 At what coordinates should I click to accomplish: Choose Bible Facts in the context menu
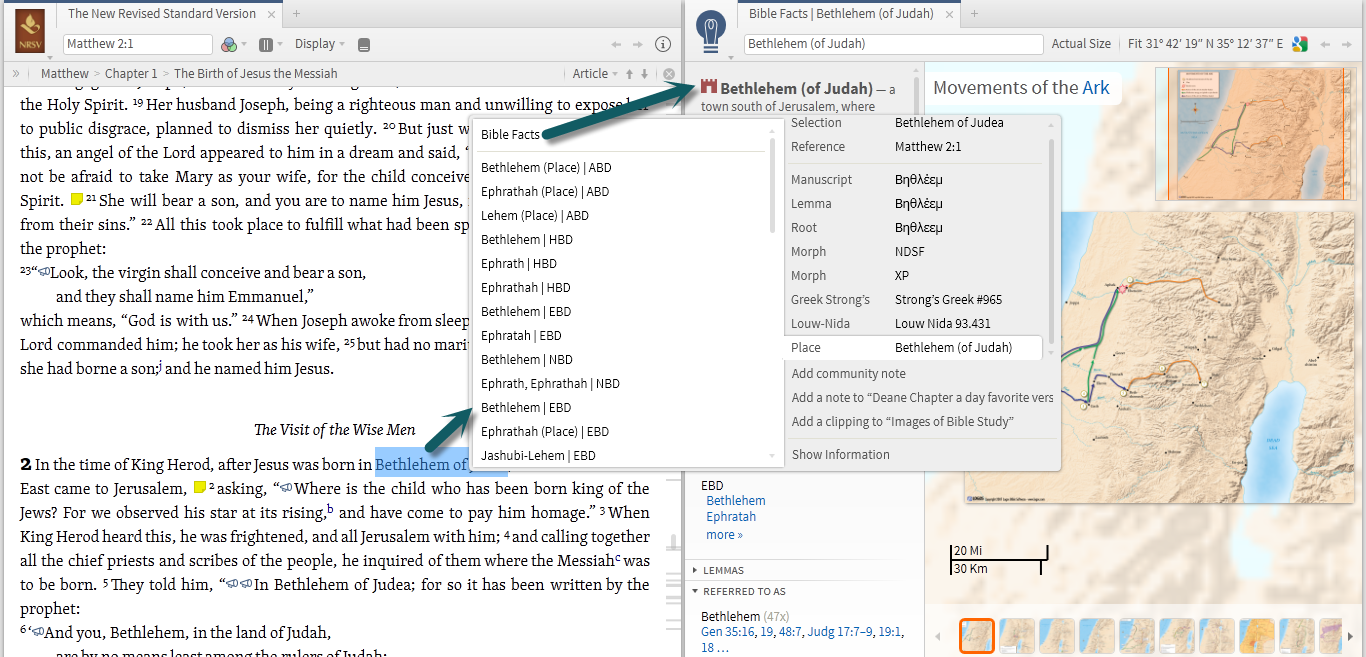[x=510, y=135]
